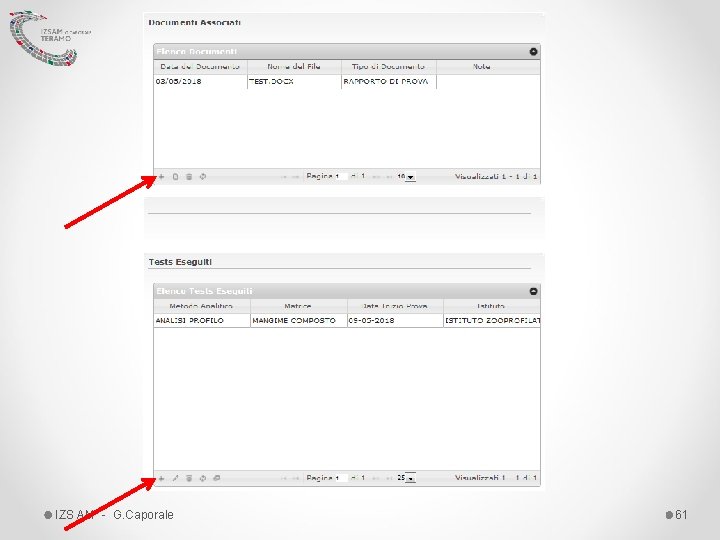Sort by Note column header
This screenshot has width=720, height=540.
pos(488,67)
